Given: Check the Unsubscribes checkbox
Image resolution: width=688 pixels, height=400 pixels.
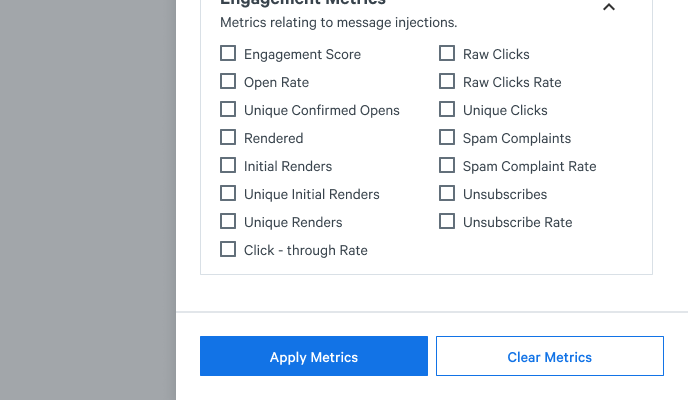Looking at the screenshot, I should coord(447,194).
